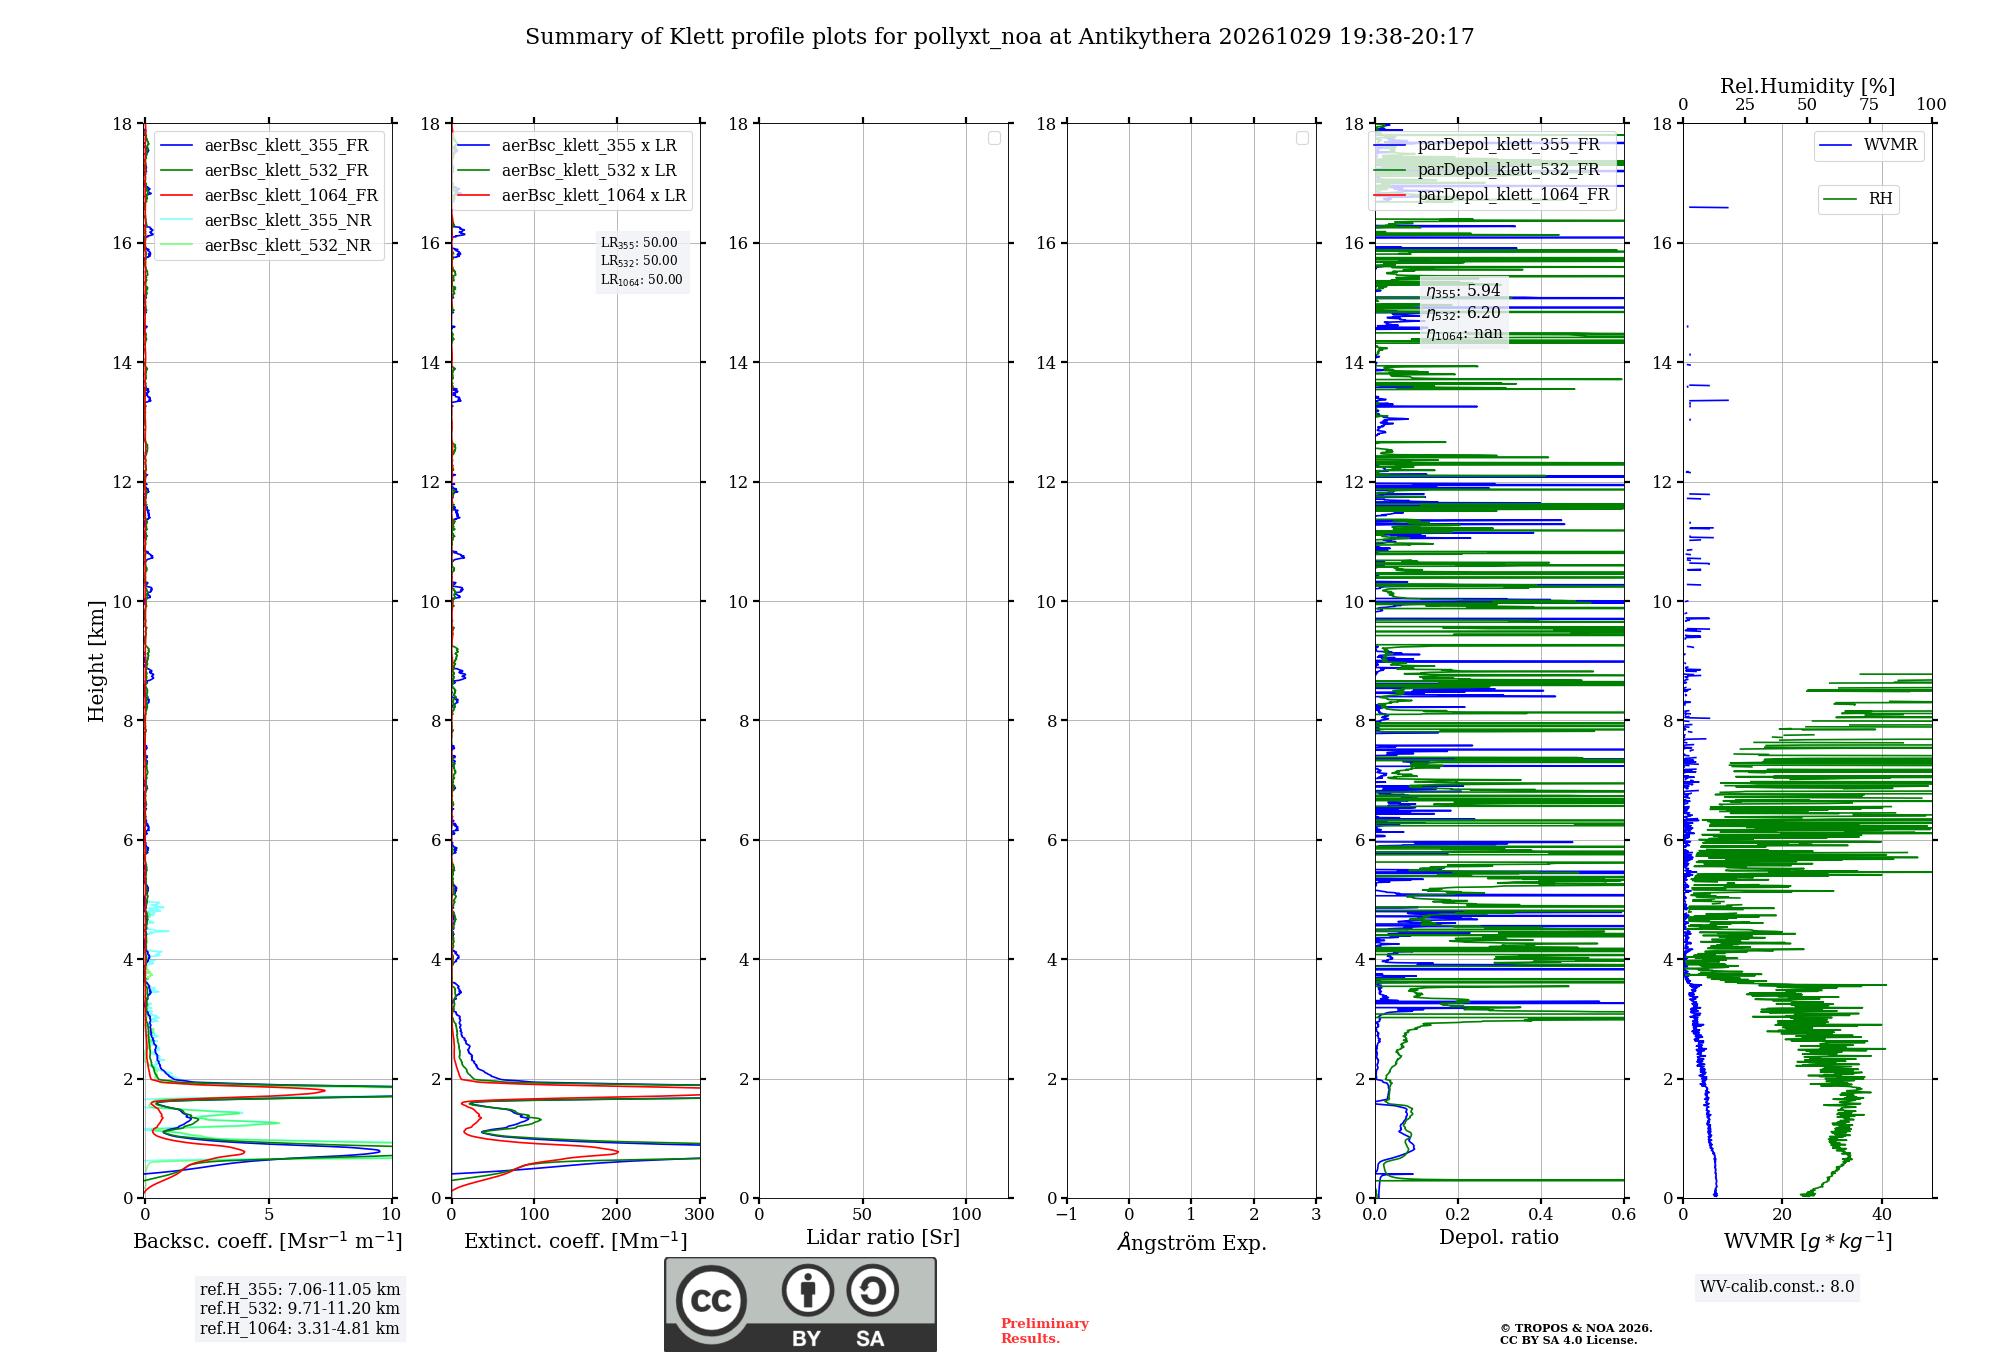Image resolution: width=2000 pixels, height=1360 pixels.
Task: Click the SA share-alike arrow icon
Action: [873, 1290]
